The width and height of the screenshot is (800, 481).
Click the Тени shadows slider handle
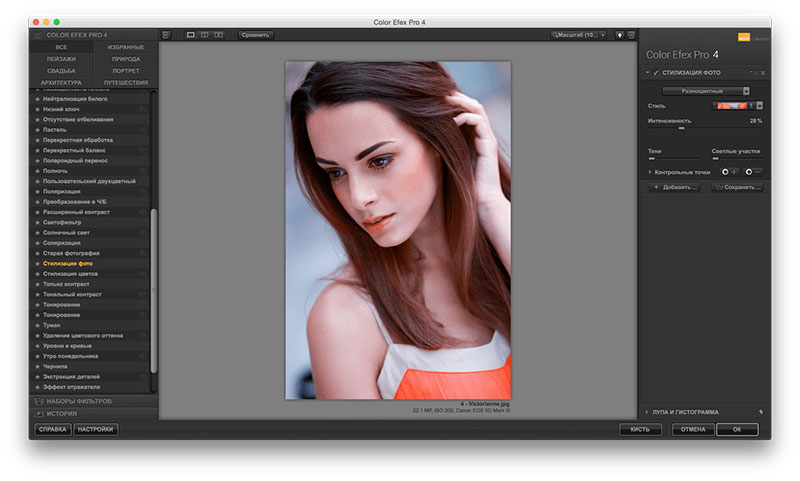coord(652,159)
